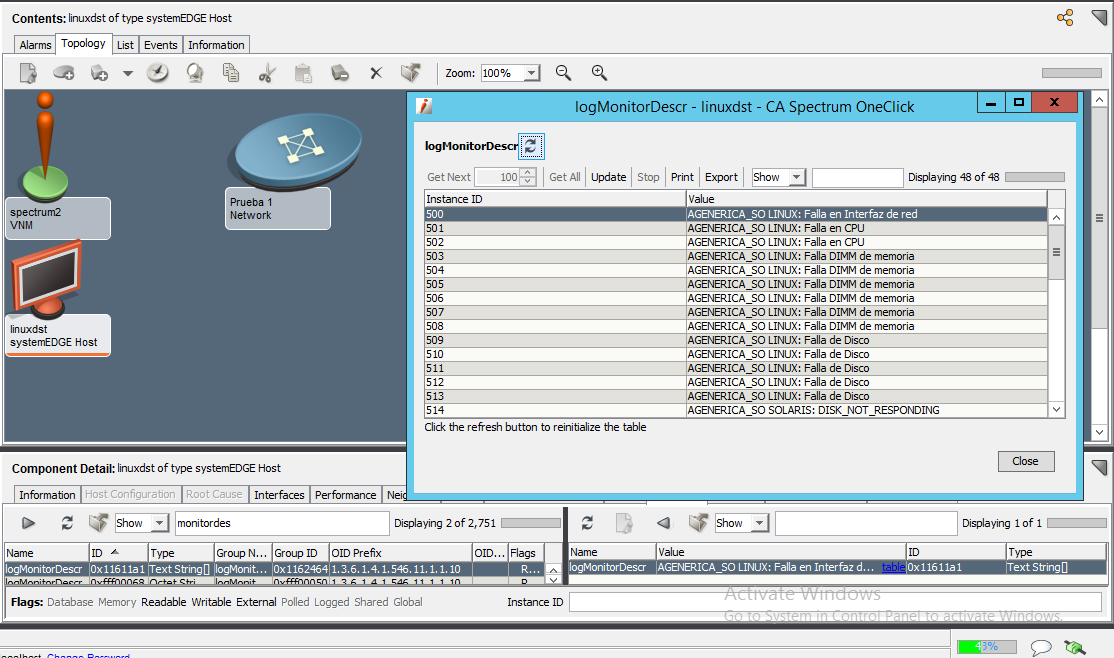Click the Export button in dialog

pos(721,177)
